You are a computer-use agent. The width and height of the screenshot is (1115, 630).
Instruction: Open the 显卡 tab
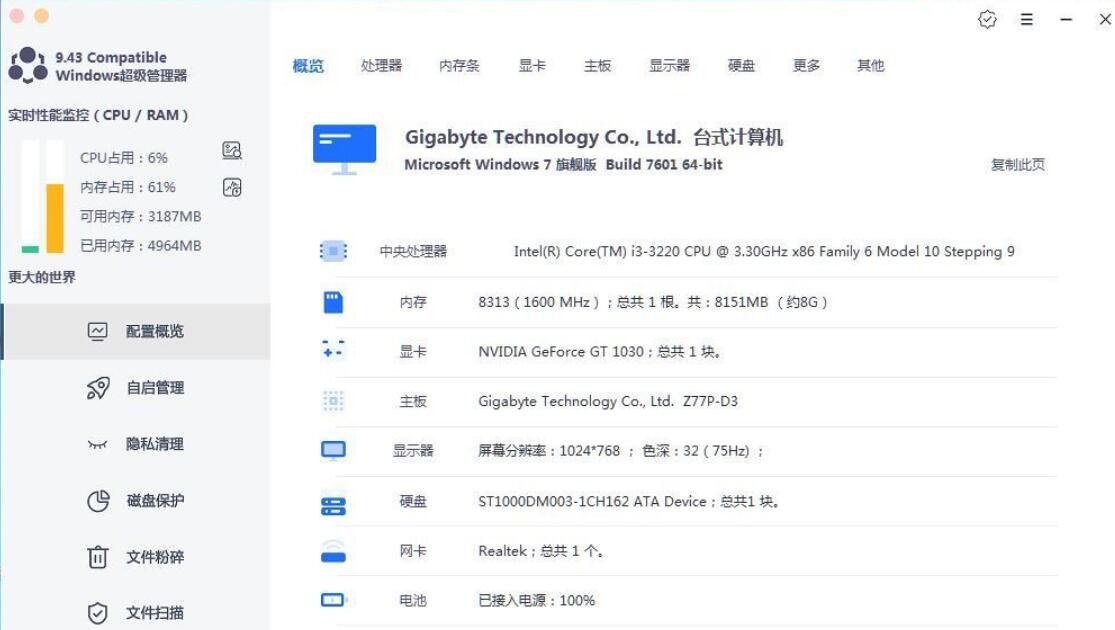click(532, 66)
